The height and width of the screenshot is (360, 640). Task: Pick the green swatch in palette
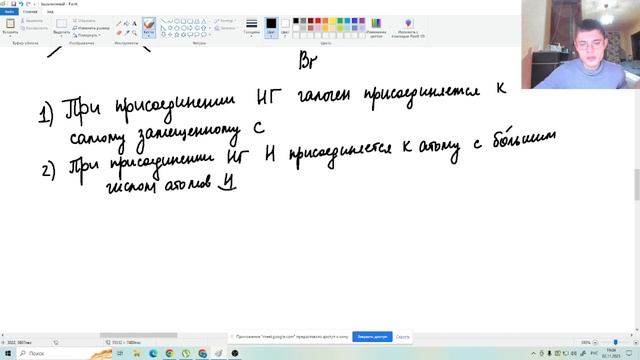[340, 21]
